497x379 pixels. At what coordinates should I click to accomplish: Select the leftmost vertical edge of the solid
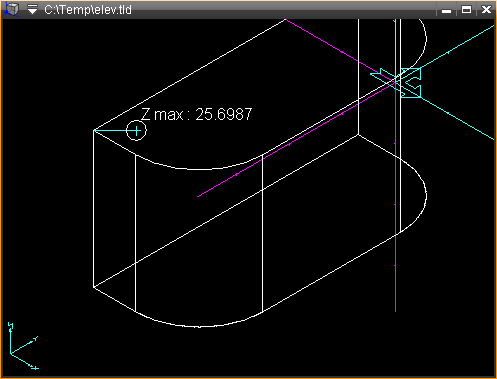[94, 209]
